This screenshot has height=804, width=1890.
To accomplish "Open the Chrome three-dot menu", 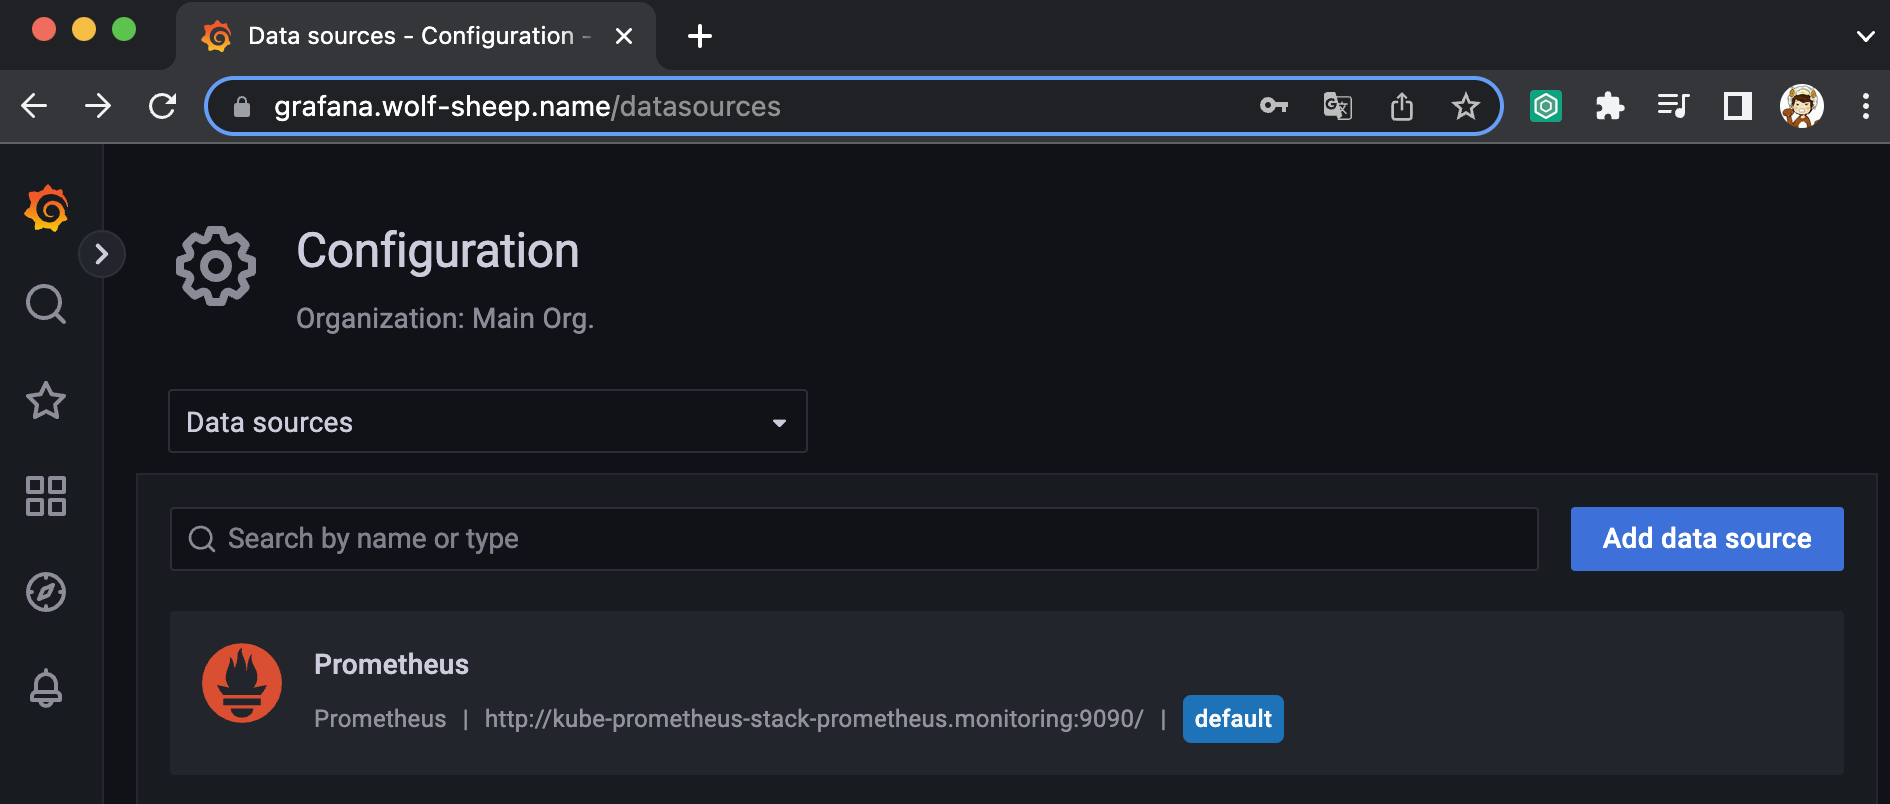I will pyautogui.click(x=1866, y=106).
